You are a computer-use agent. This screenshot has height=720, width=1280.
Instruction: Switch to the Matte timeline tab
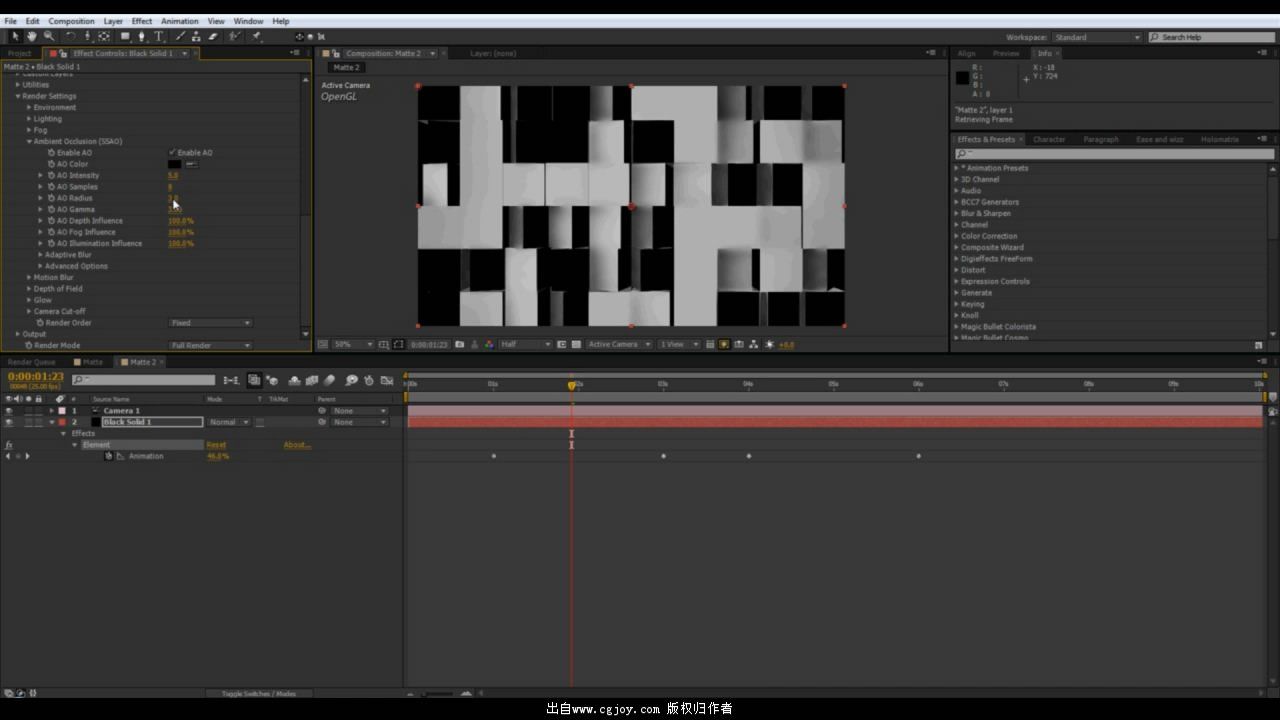93,362
